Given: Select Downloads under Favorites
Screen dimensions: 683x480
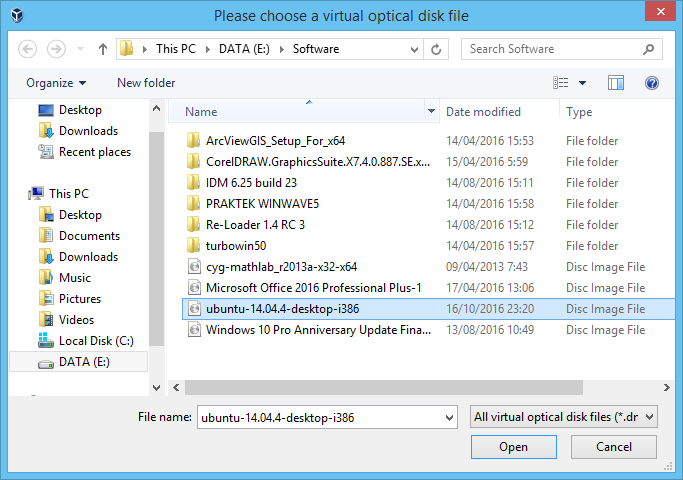Looking at the screenshot, I should click(x=78, y=131).
